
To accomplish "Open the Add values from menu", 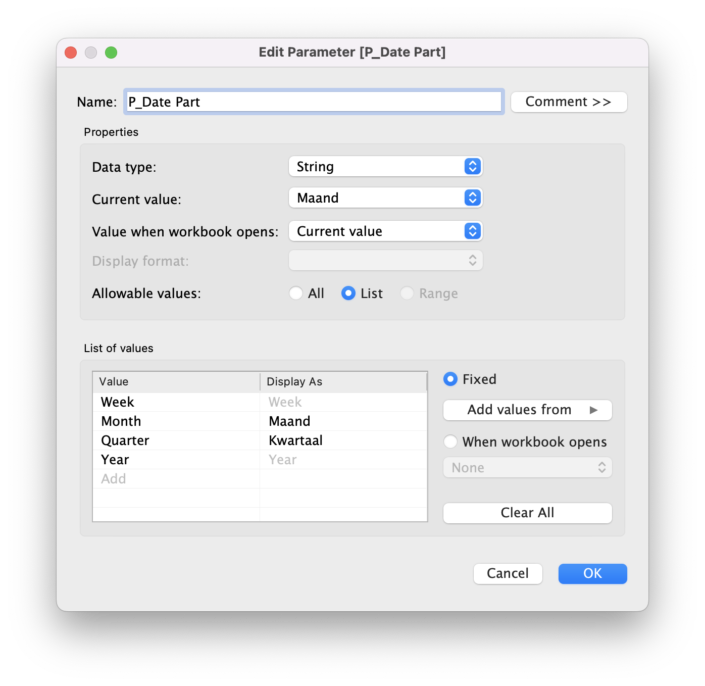I will click(x=527, y=410).
